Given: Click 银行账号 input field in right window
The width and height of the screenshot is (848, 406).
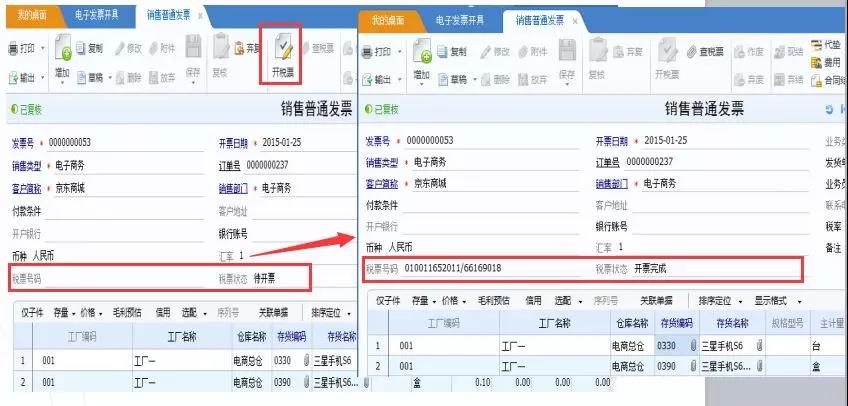Looking at the screenshot, I should pyautogui.click(x=720, y=227).
